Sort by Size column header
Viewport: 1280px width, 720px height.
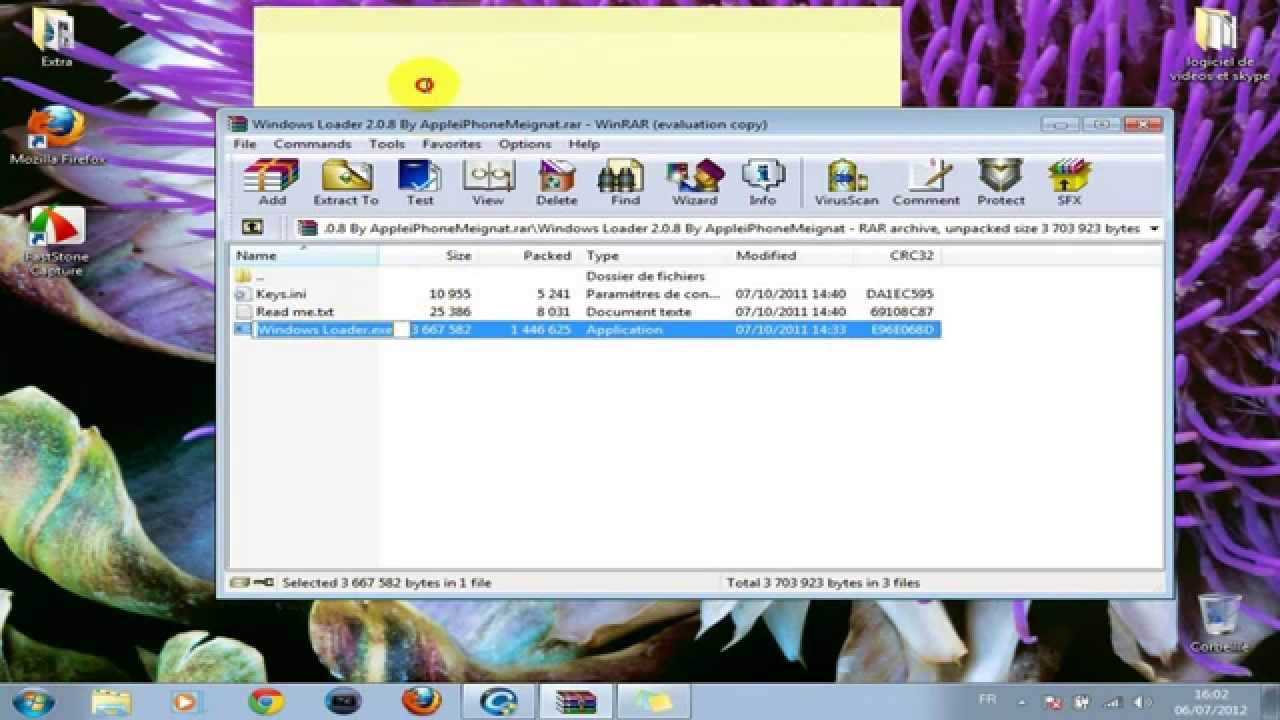tap(428, 256)
